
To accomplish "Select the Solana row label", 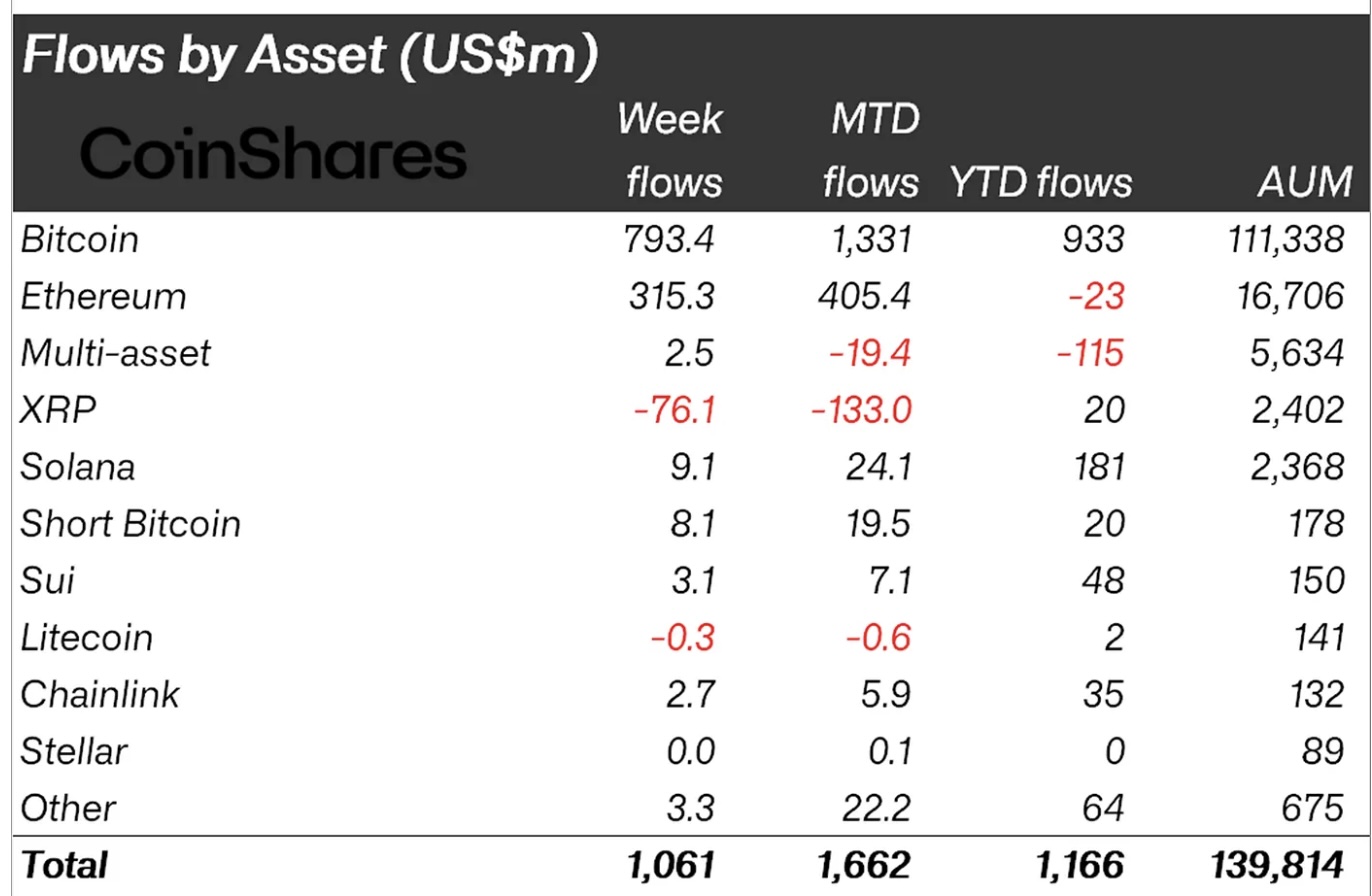I will [78, 467].
